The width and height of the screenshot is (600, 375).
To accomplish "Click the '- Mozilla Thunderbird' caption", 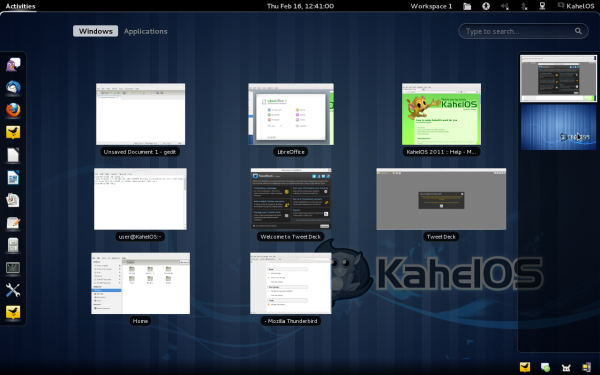I will (x=290, y=321).
